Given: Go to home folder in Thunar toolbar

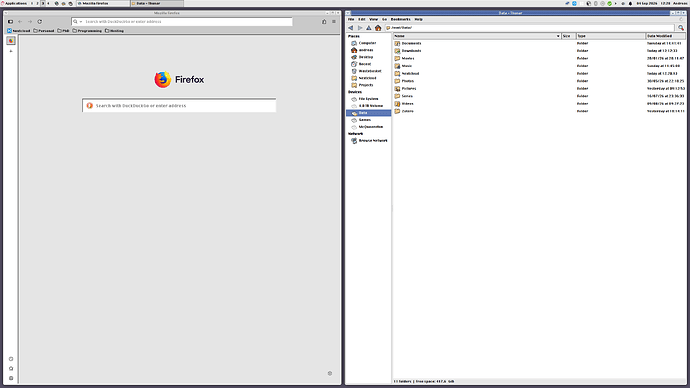Looking at the screenshot, I should 378,28.
